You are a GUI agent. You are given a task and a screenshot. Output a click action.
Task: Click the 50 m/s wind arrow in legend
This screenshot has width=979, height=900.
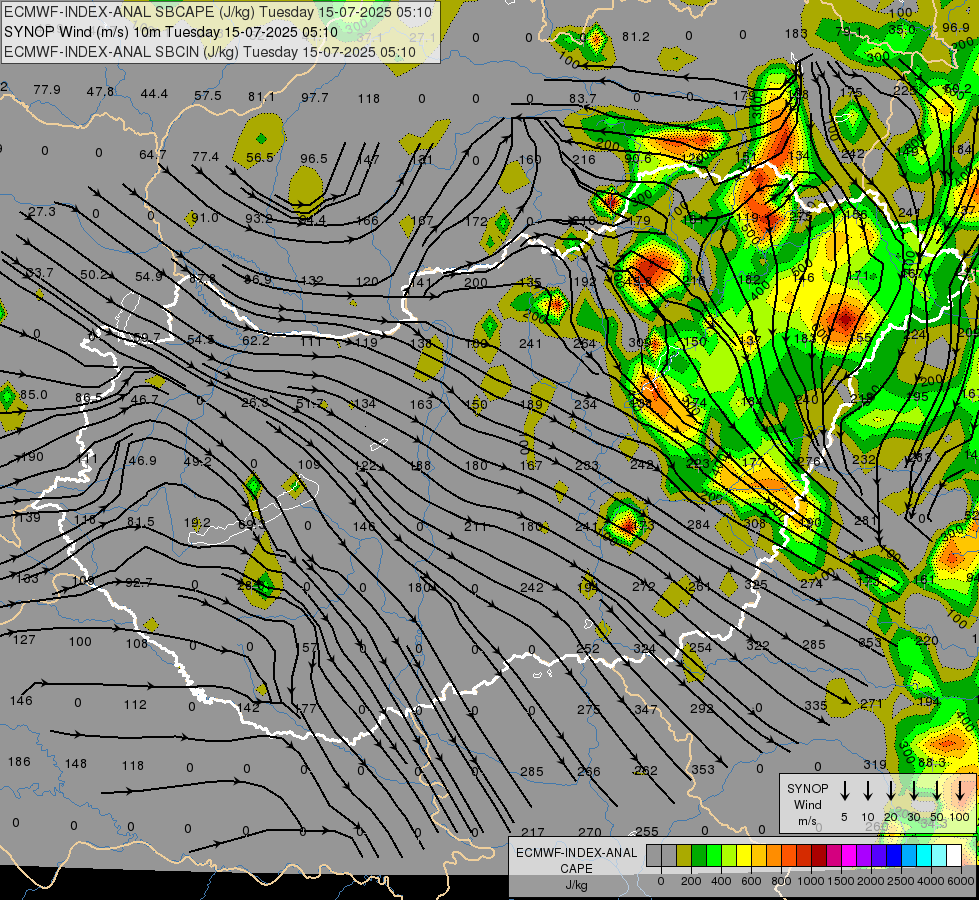click(937, 791)
